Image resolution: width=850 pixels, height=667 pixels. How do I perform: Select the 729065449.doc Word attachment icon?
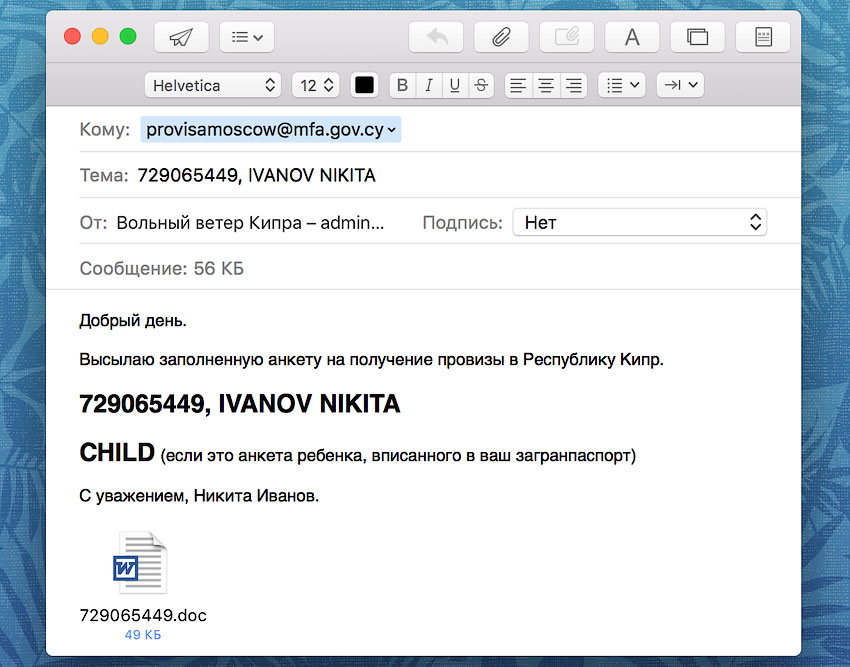[x=141, y=563]
